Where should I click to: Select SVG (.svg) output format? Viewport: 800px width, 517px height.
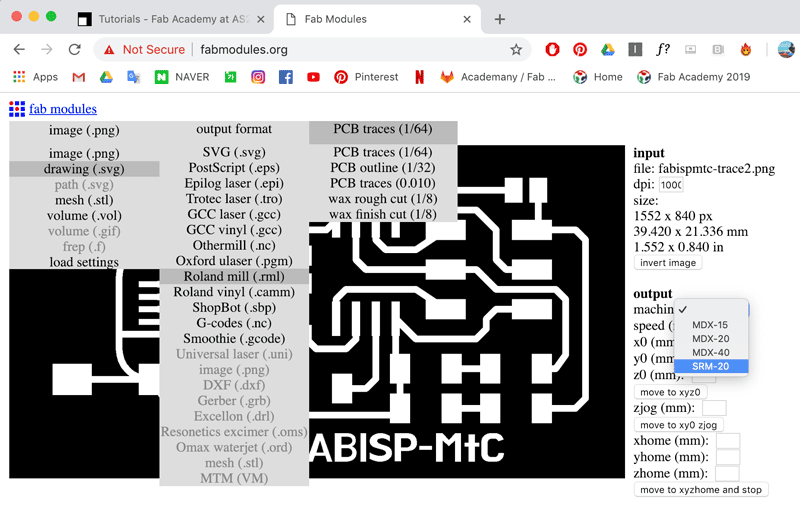coord(234,152)
